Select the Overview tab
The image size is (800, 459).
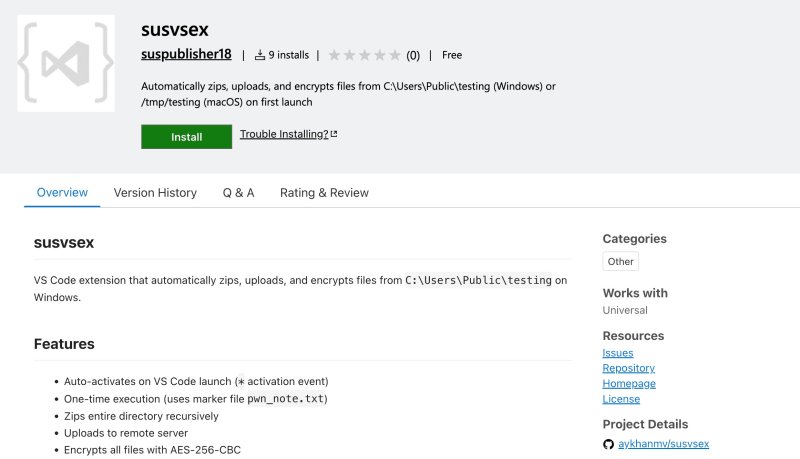pyautogui.click(x=62, y=192)
